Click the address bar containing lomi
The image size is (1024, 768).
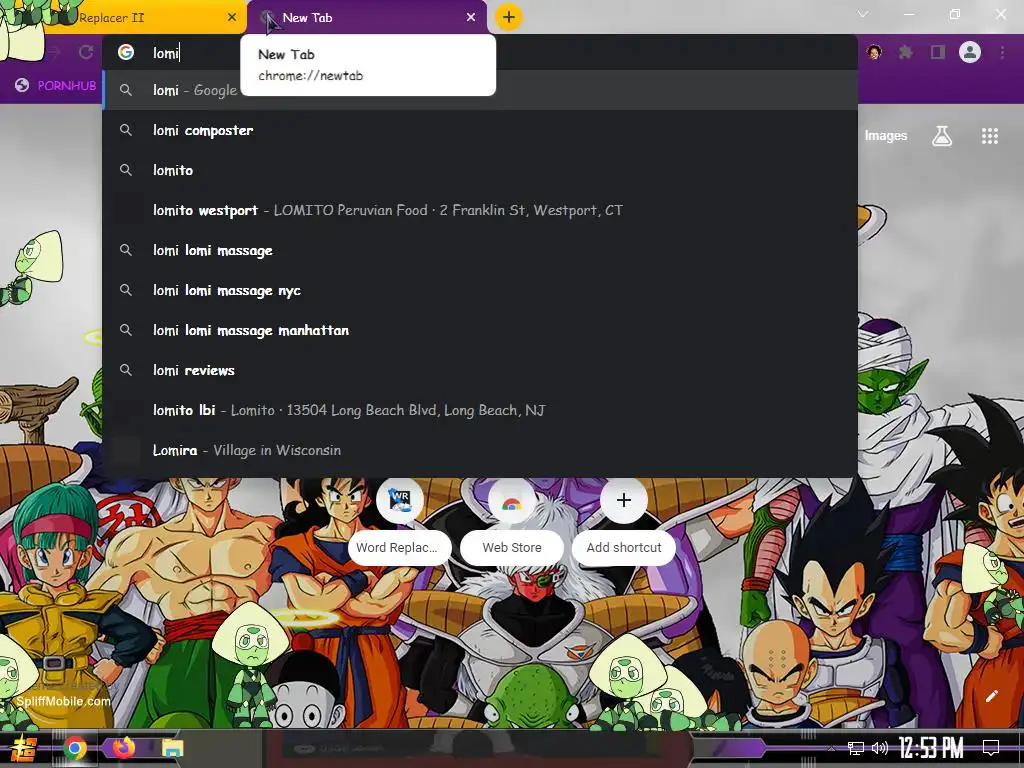pos(480,52)
